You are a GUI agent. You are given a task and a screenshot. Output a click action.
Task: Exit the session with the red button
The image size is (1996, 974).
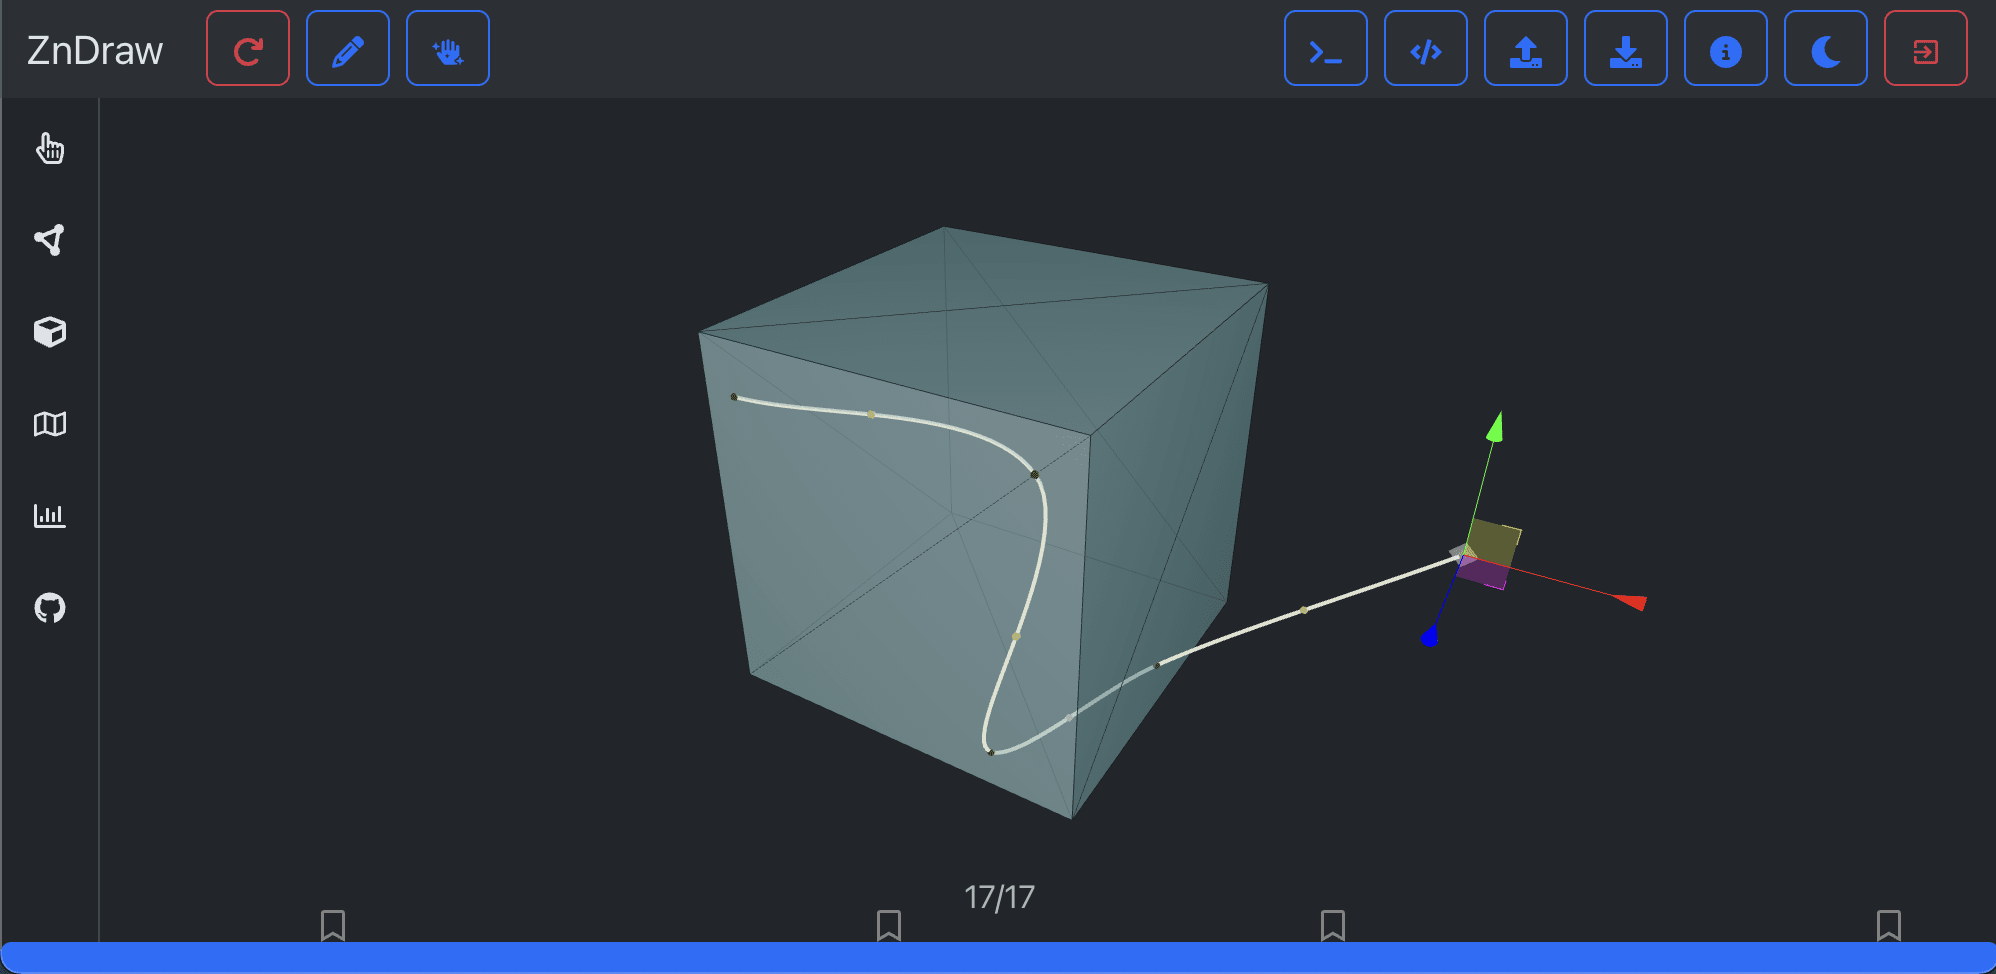[x=1925, y=47]
